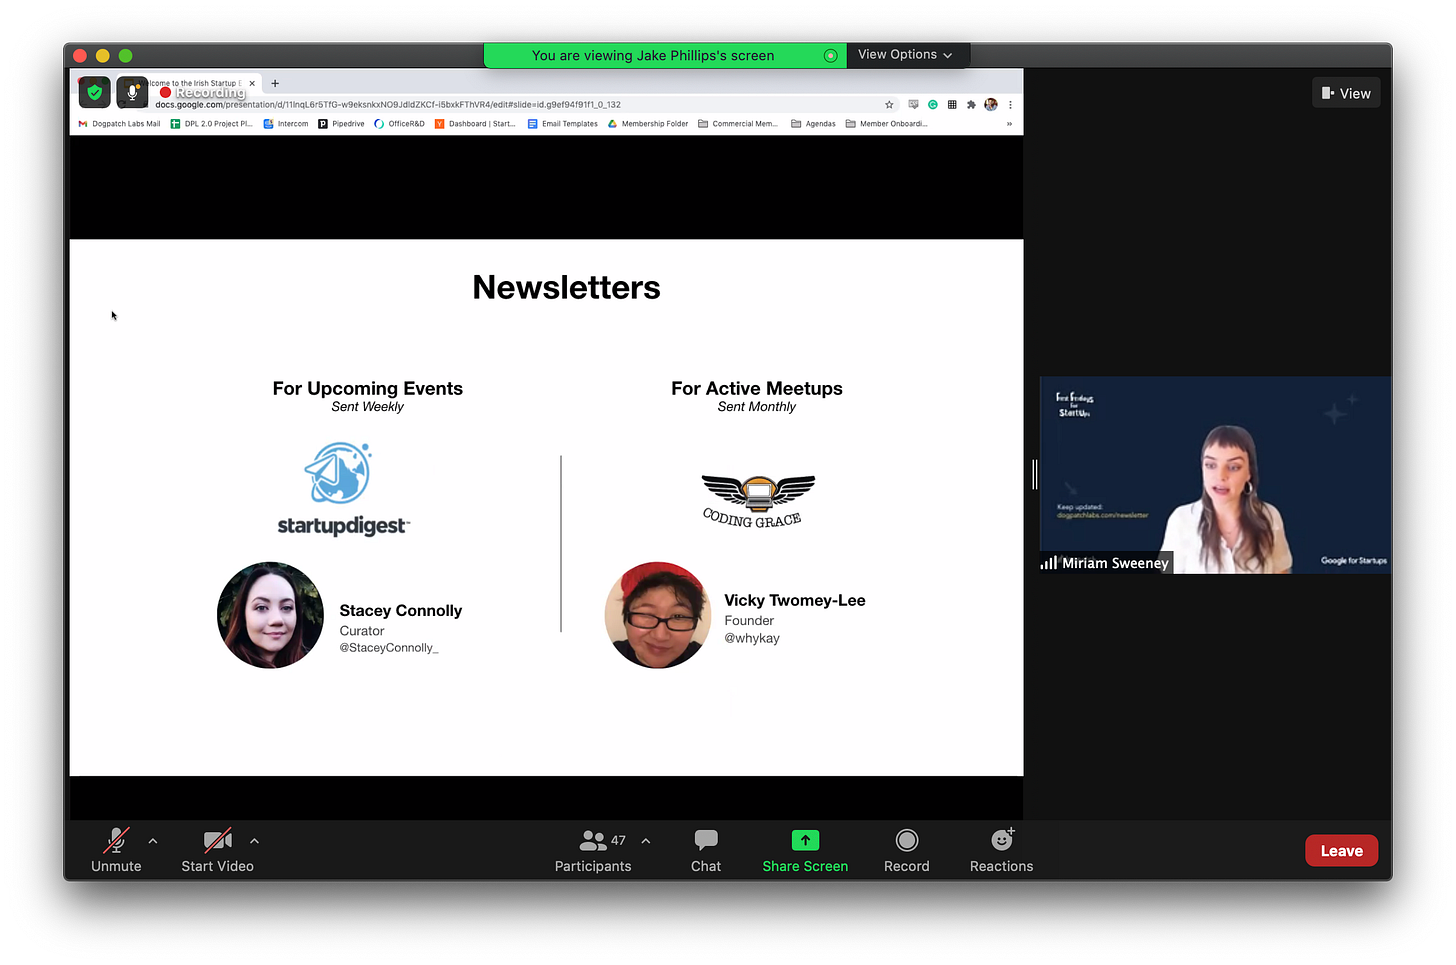Image resolution: width=1456 pixels, height=965 pixels.
Task: Click the 'Newsletters' slide title
Action: click(566, 288)
